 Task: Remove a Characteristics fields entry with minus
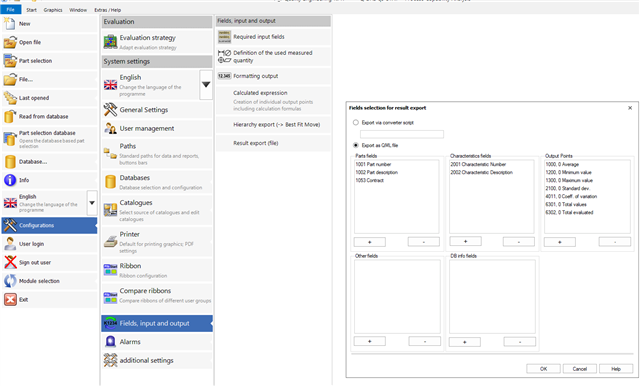coord(519,242)
